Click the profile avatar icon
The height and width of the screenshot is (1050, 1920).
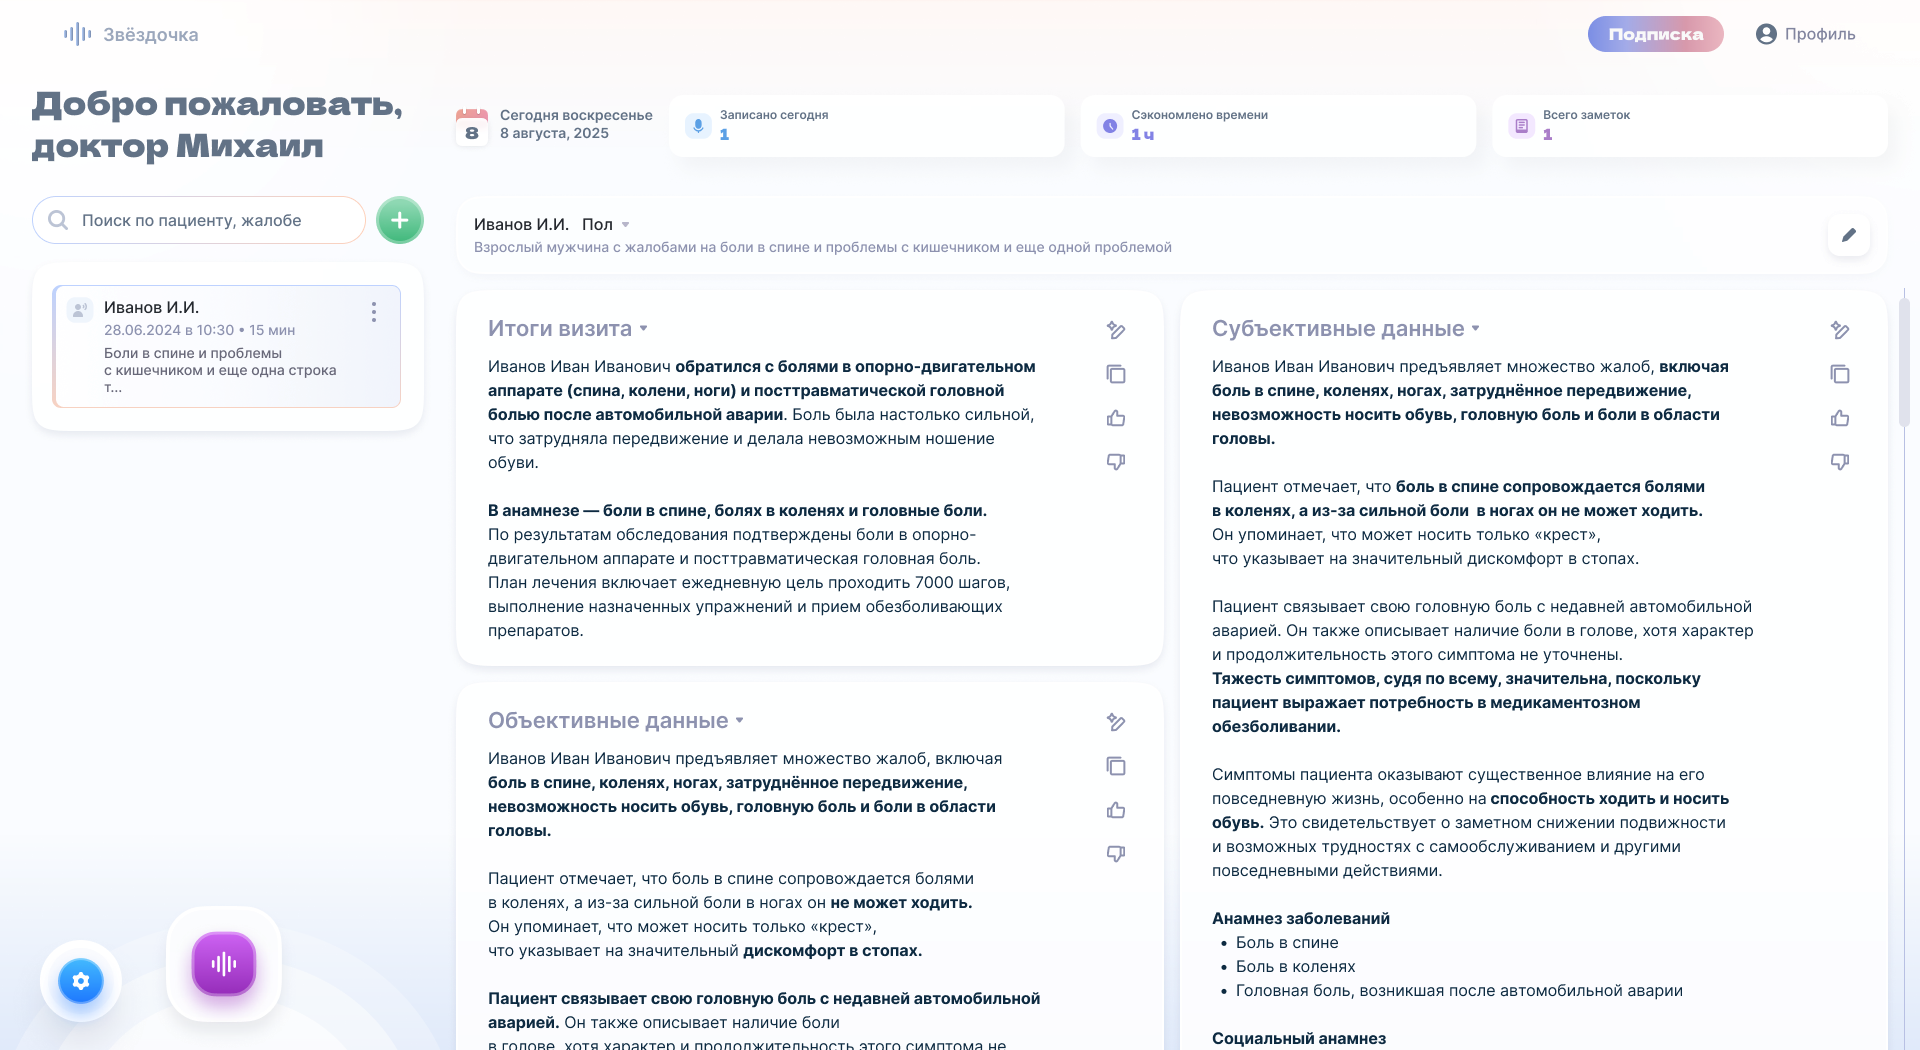click(1766, 34)
